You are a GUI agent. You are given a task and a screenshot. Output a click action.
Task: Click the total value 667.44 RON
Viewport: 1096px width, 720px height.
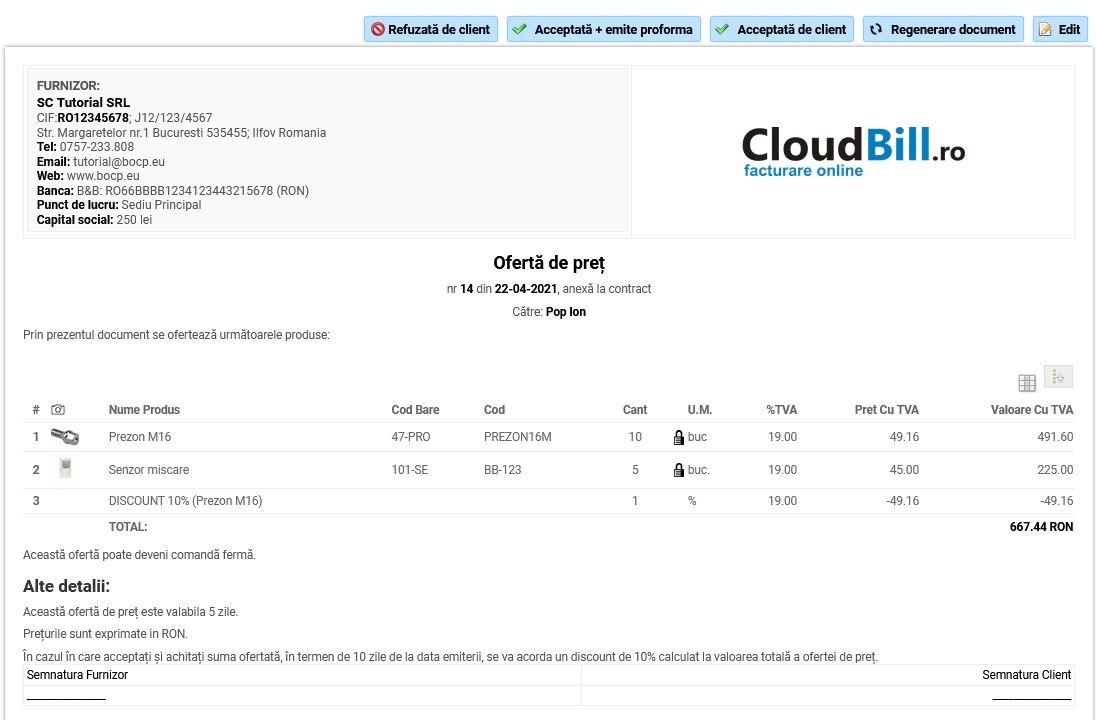click(x=1041, y=527)
